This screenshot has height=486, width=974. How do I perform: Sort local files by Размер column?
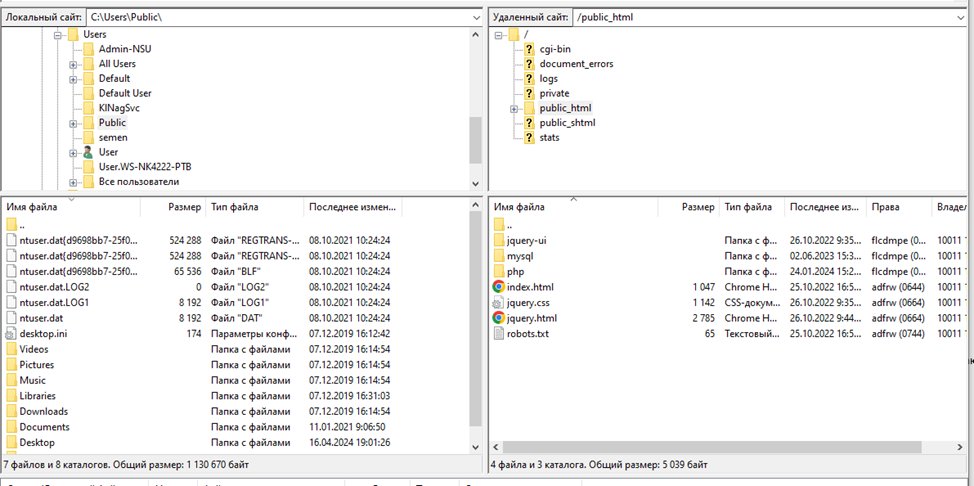tap(184, 207)
